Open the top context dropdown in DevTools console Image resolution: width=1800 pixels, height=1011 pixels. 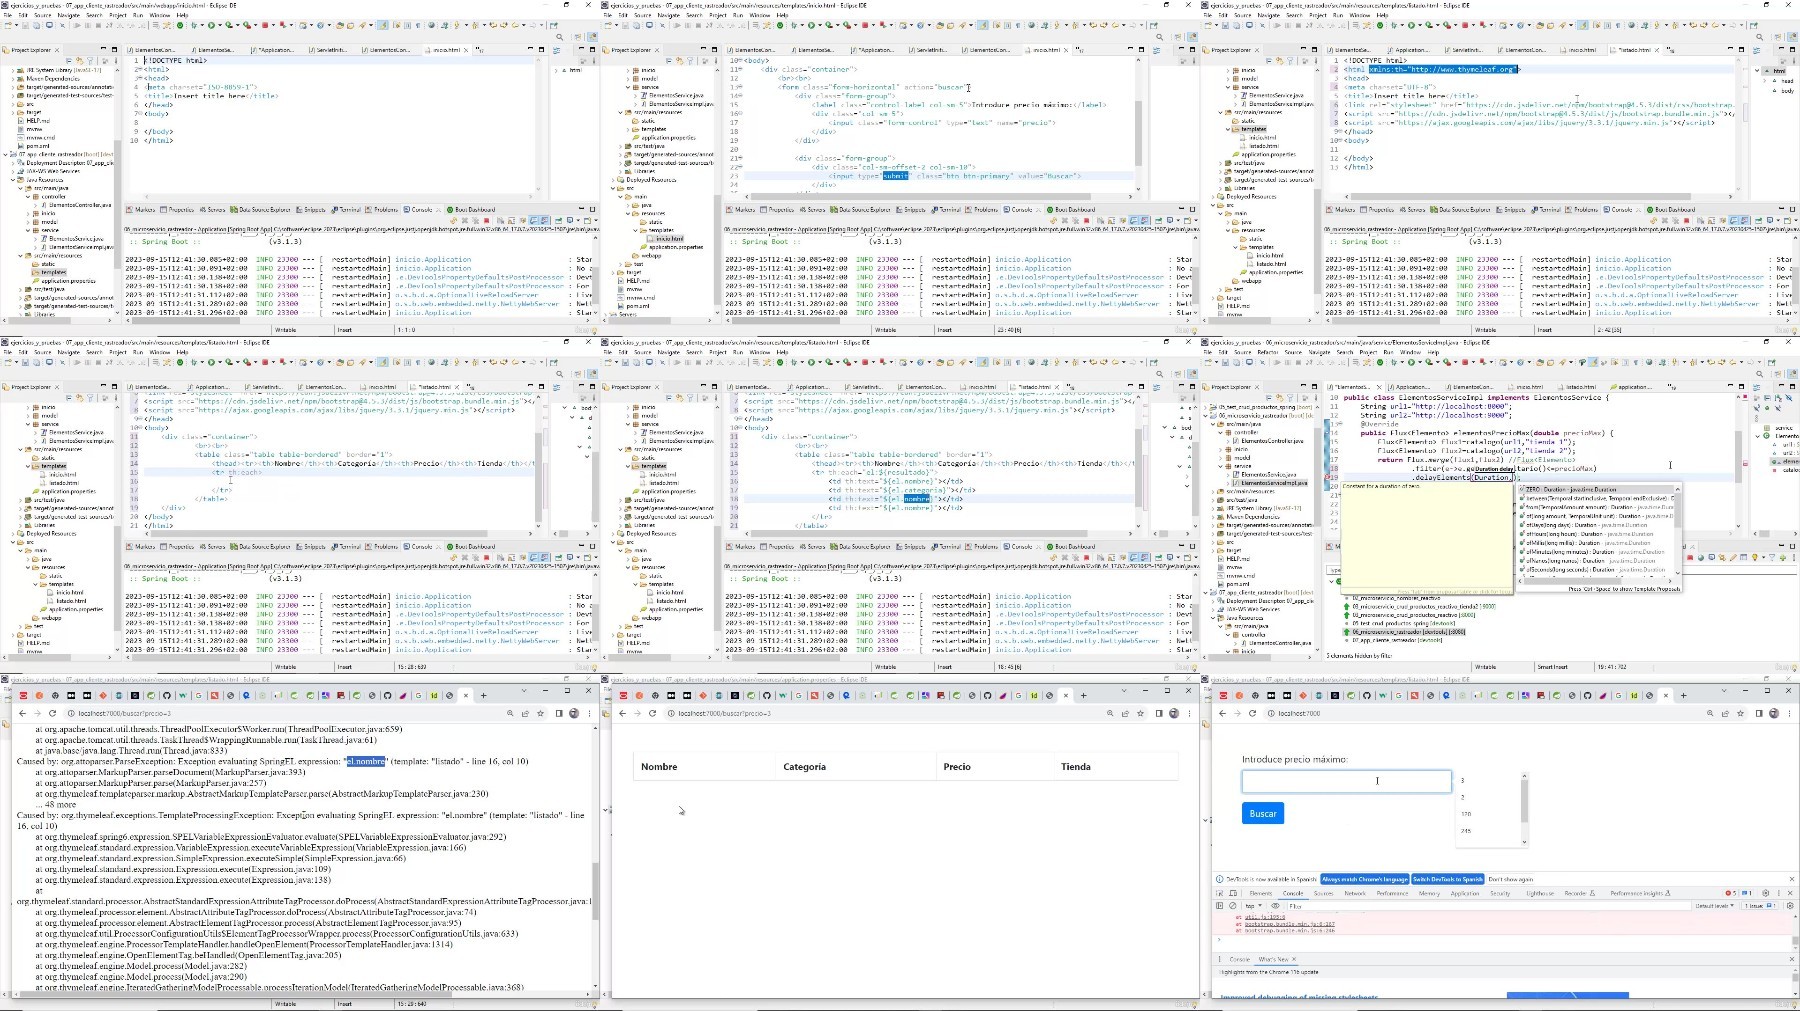[x=1252, y=906]
